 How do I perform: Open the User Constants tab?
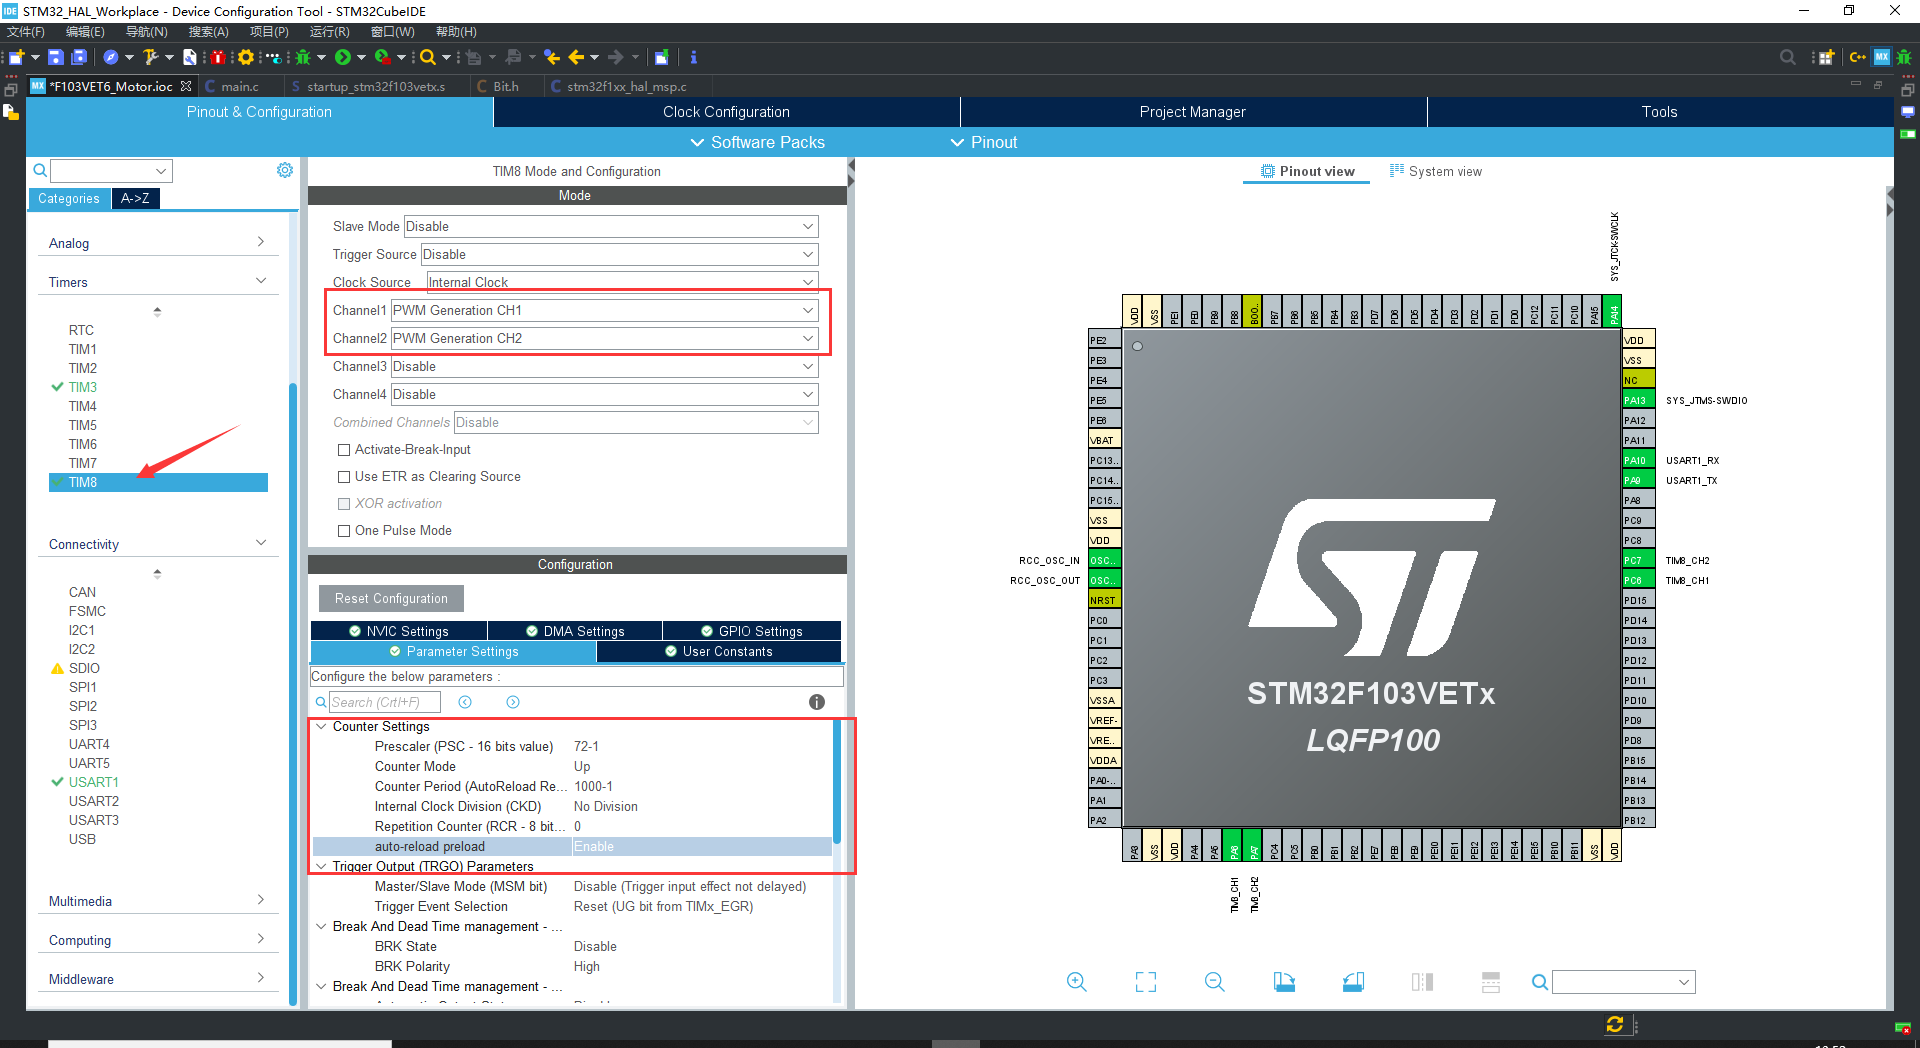coord(719,651)
